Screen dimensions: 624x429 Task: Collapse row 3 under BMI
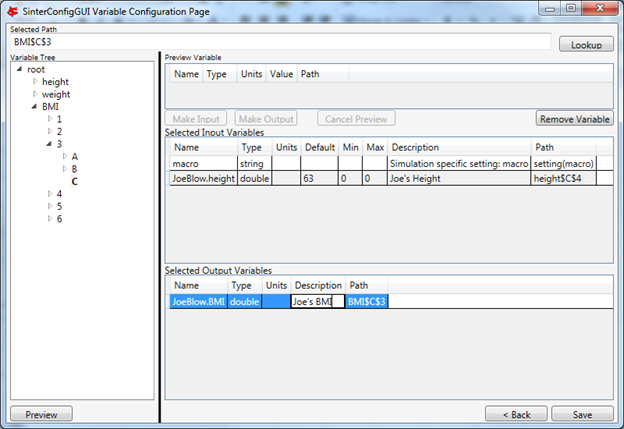coord(49,144)
